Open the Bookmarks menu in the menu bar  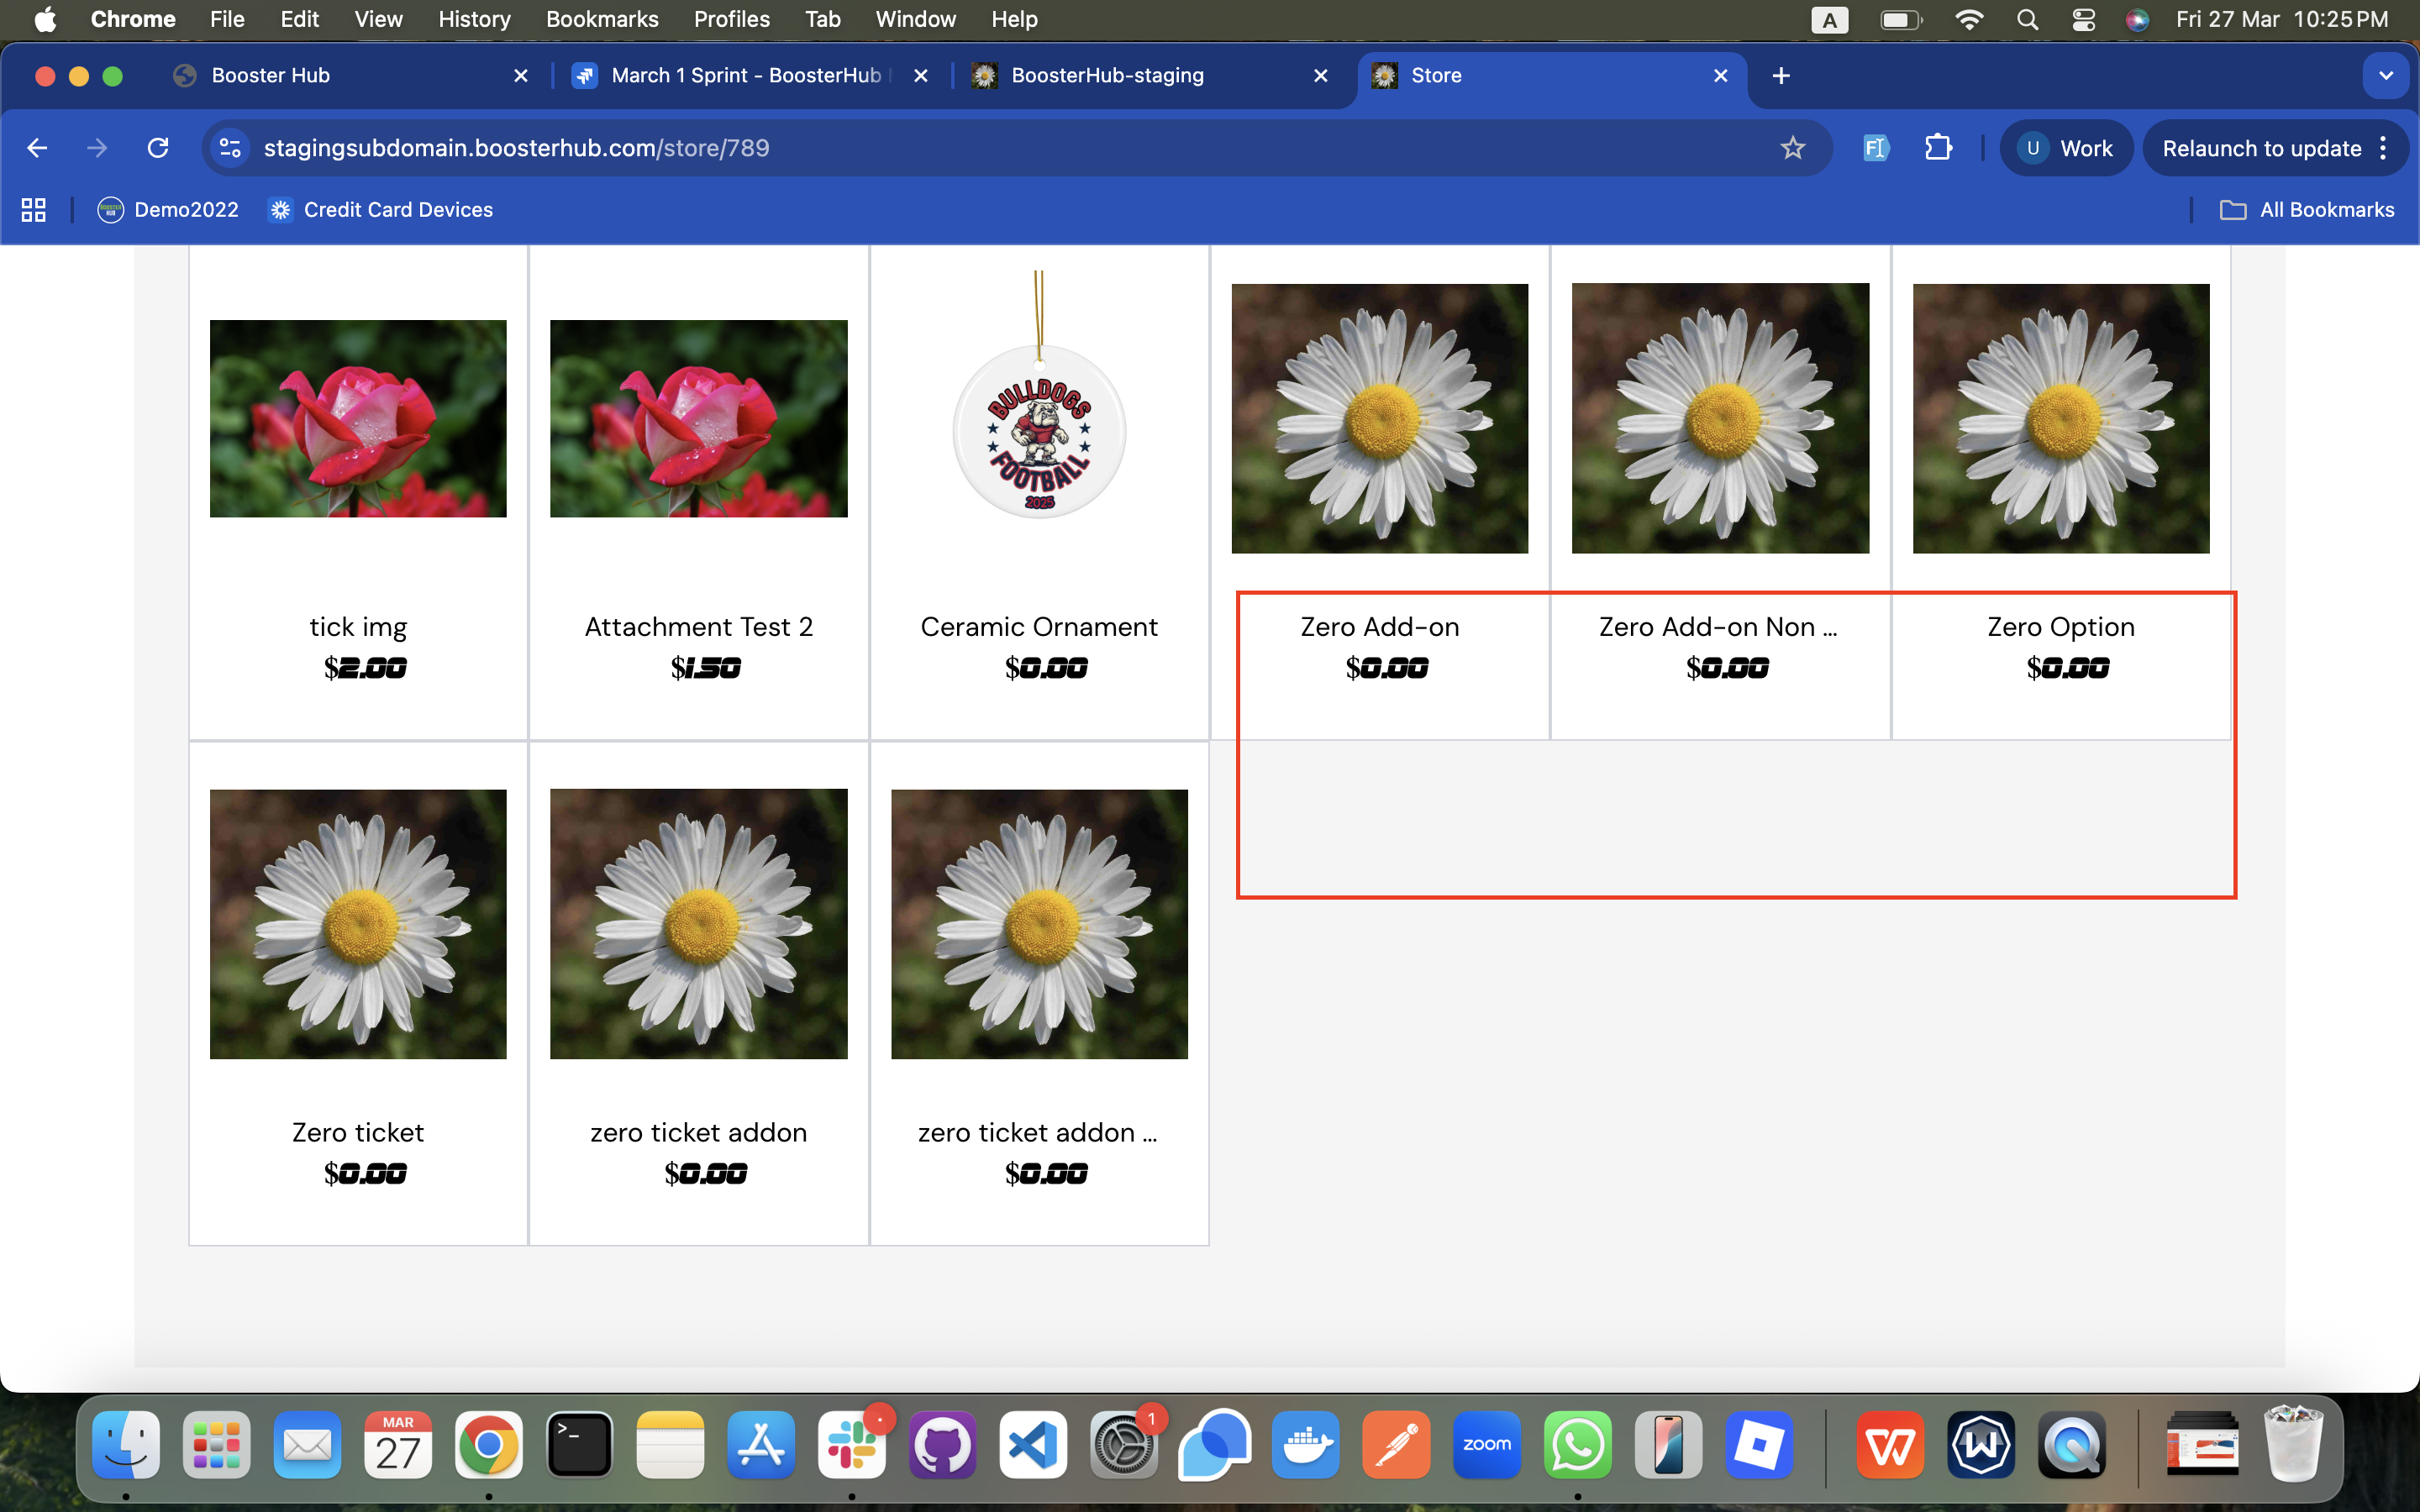point(602,20)
